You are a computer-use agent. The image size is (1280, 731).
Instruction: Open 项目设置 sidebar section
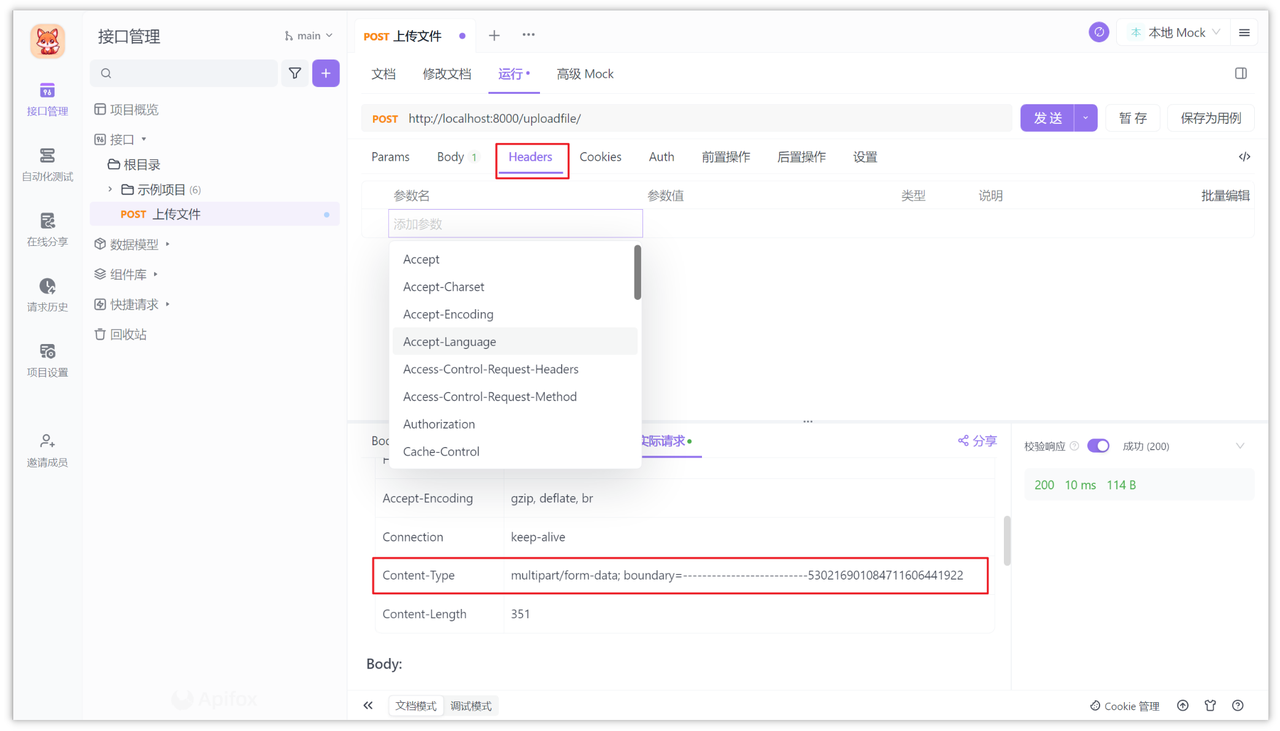[x=47, y=360]
